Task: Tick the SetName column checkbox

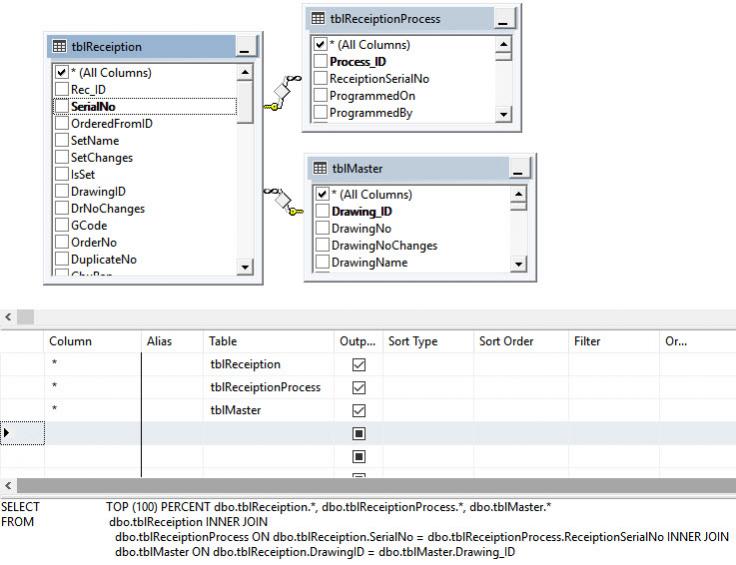Action: pos(61,140)
